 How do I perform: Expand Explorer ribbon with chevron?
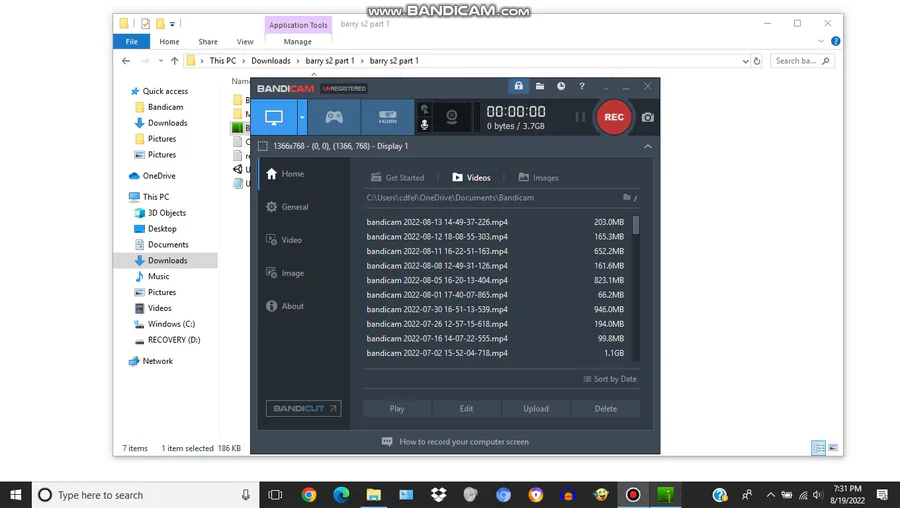click(821, 41)
